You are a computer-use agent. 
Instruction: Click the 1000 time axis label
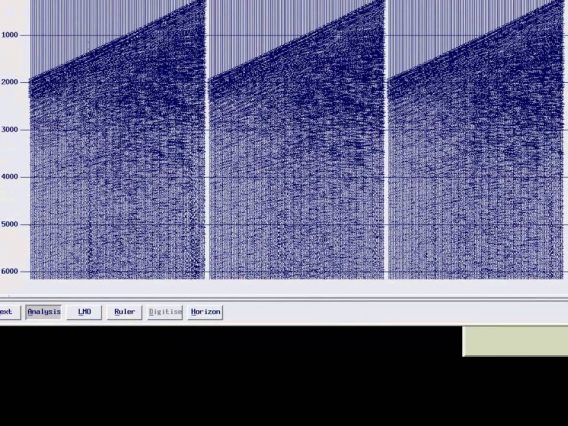click(9, 35)
